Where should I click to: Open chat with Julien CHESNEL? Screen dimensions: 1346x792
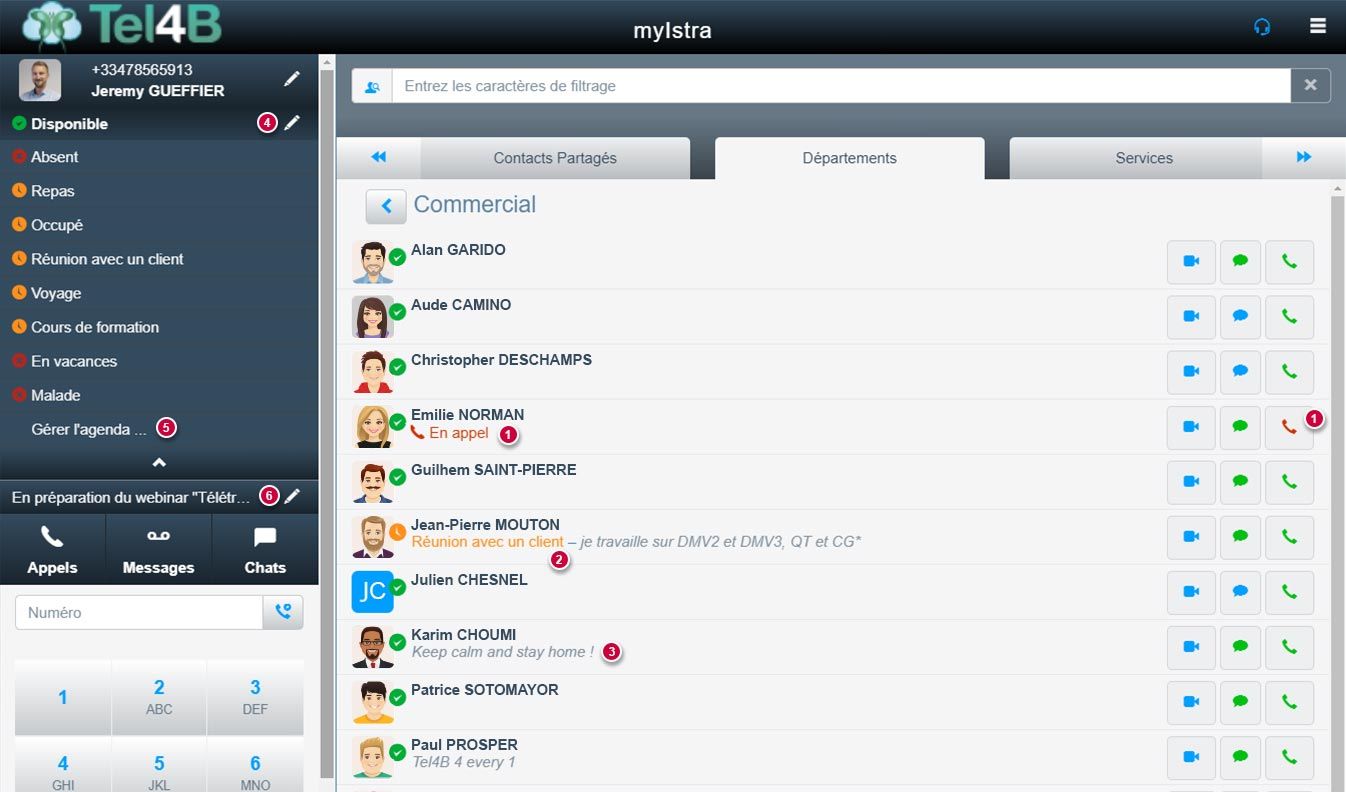pos(1240,592)
